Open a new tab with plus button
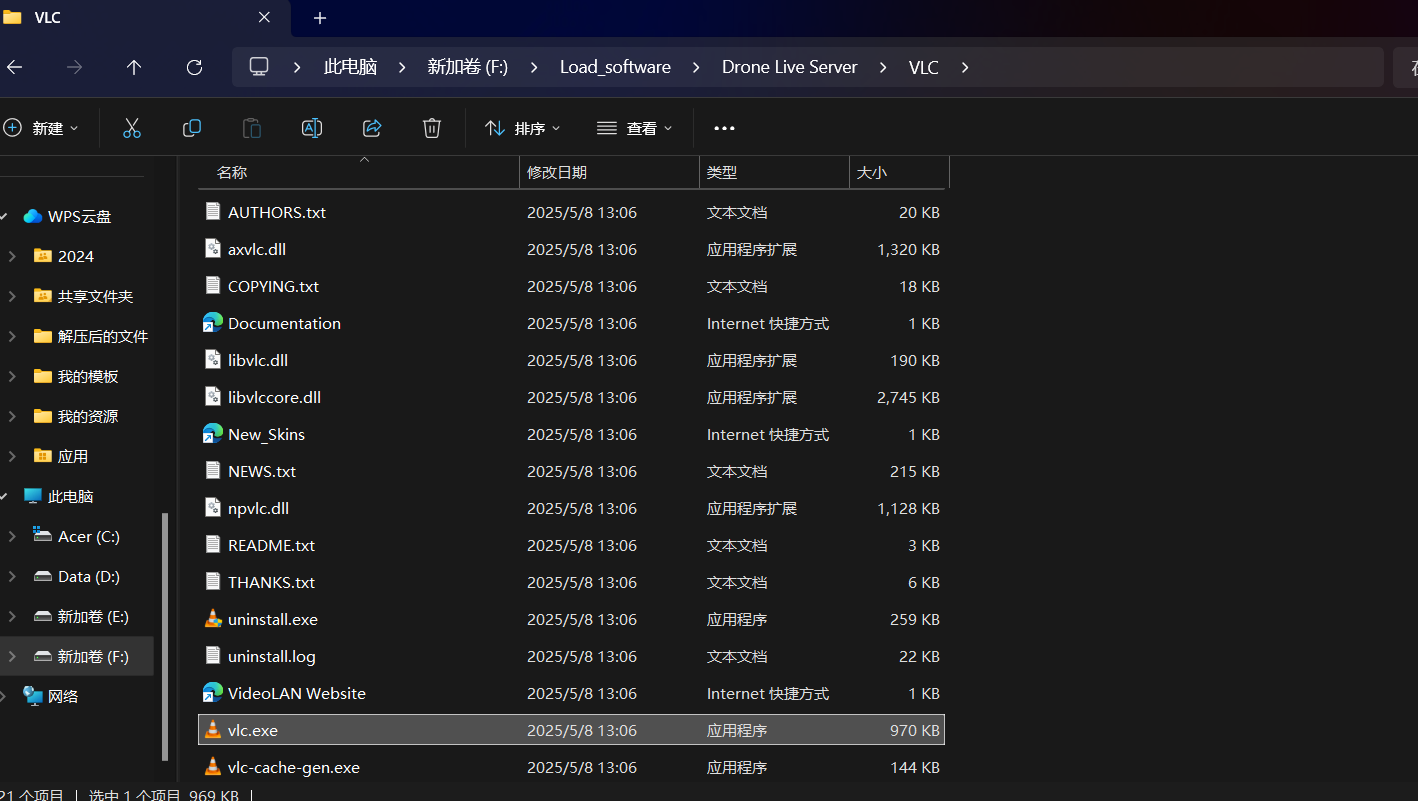 (x=320, y=18)
